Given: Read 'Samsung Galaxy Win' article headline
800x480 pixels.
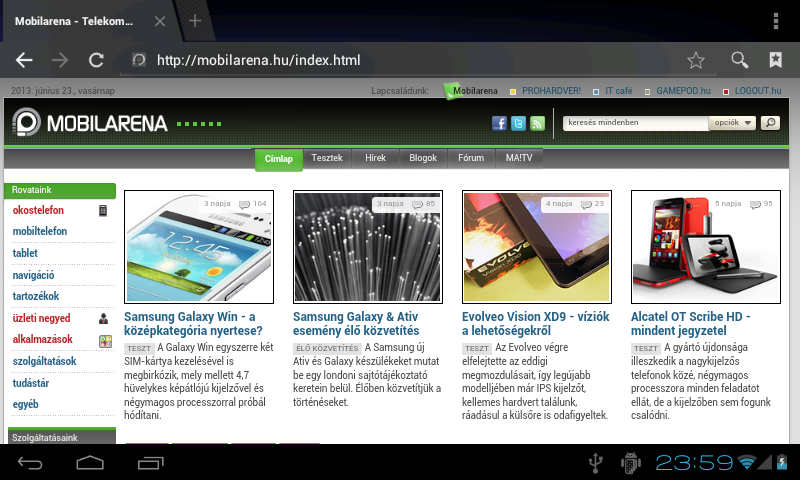Looking at the screenshot, I should (x=193, y=324).
